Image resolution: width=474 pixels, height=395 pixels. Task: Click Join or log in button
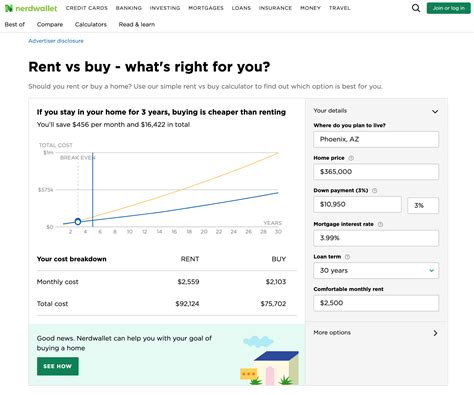pos(448,8)
